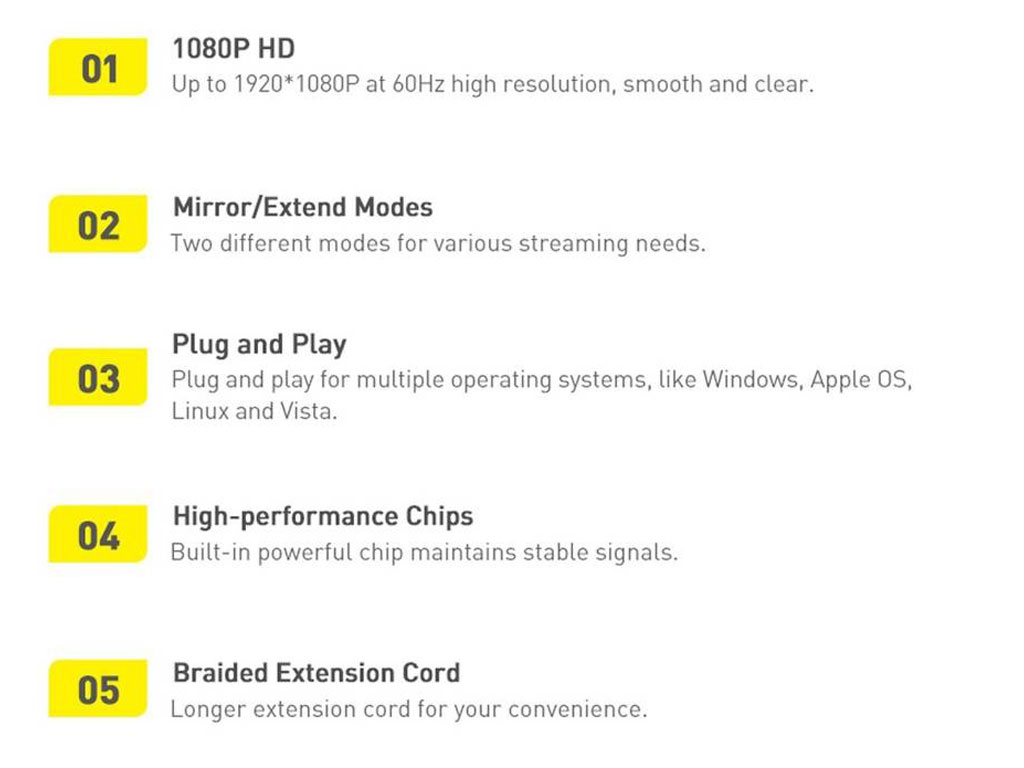Viewport: 1024px width, 768px height.
Task: Click the "Apple OS" text
Action: 858,380
